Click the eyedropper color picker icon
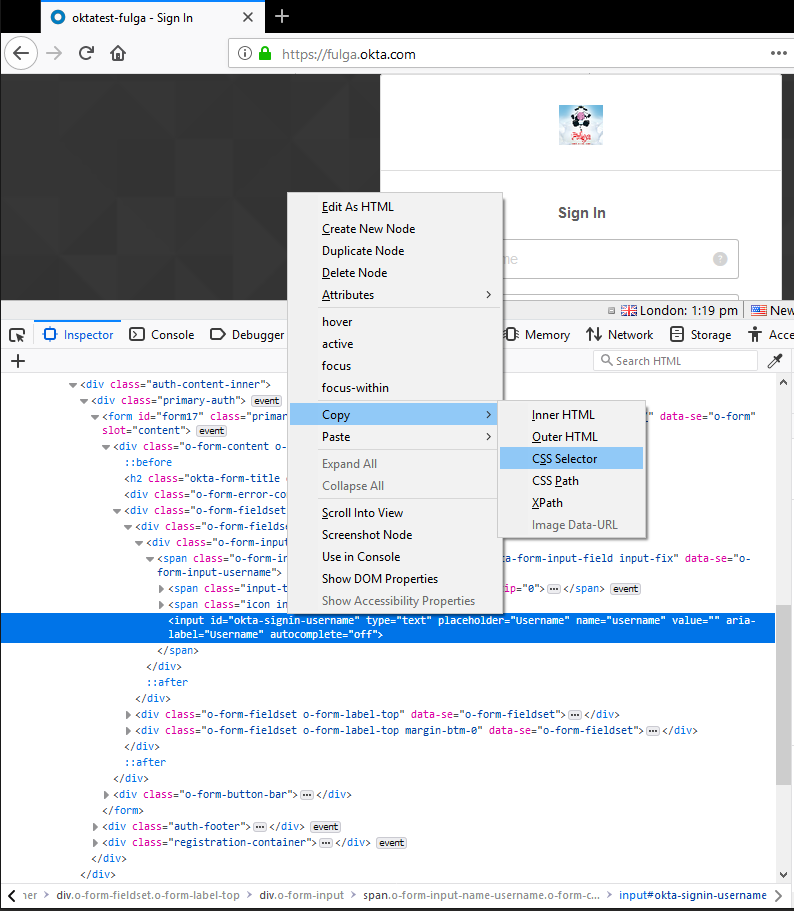The width and height of the screenshot is (794, 911). (774, 361)
